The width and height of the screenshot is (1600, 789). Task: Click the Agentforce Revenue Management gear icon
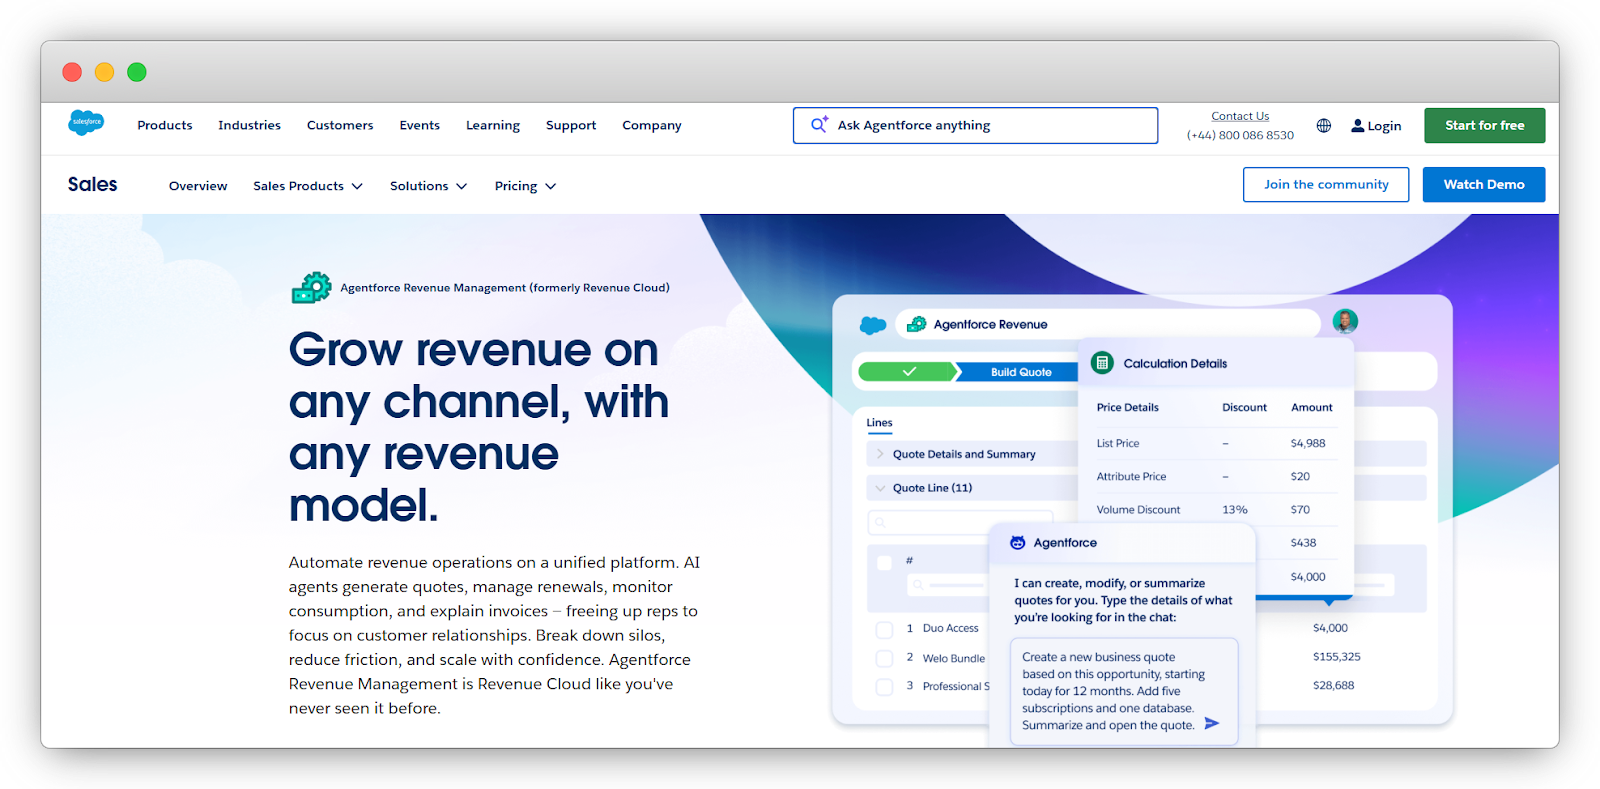(x=311, y=288)
